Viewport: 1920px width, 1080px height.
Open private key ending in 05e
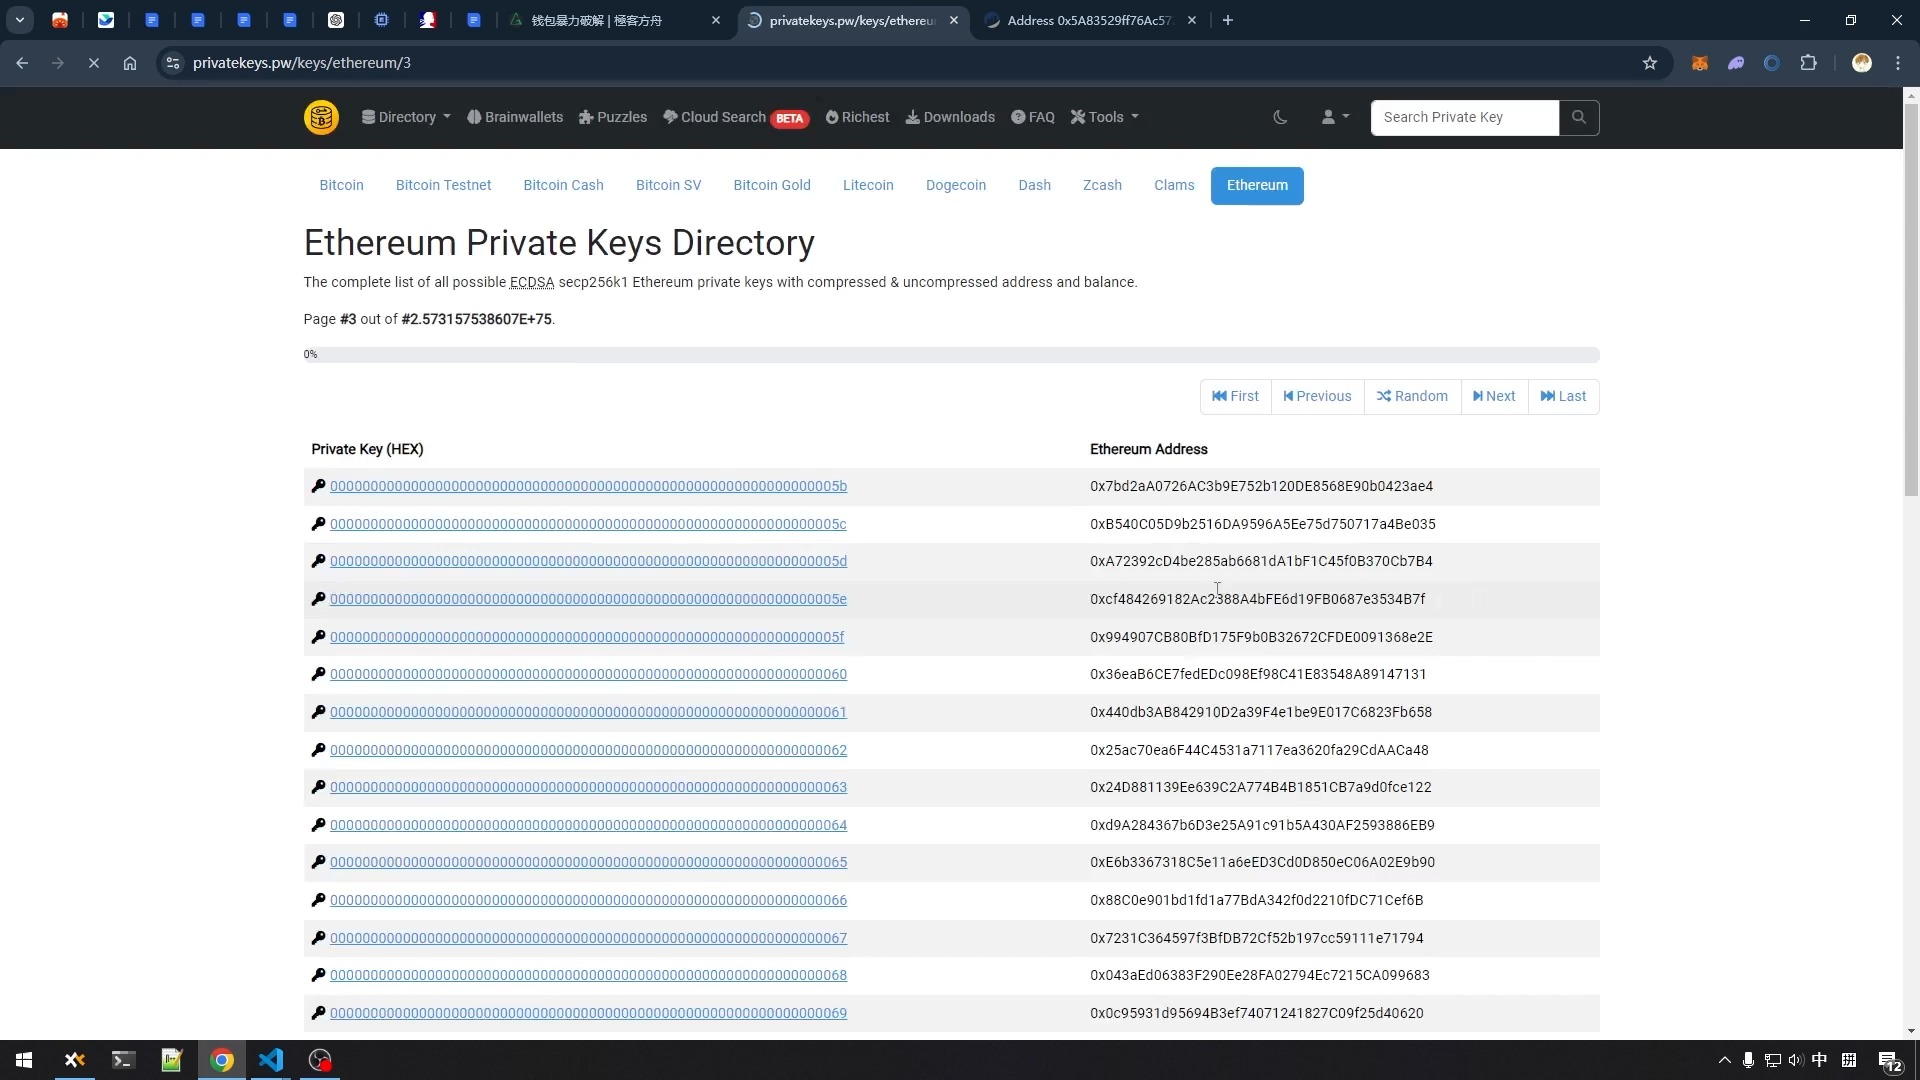588,600
